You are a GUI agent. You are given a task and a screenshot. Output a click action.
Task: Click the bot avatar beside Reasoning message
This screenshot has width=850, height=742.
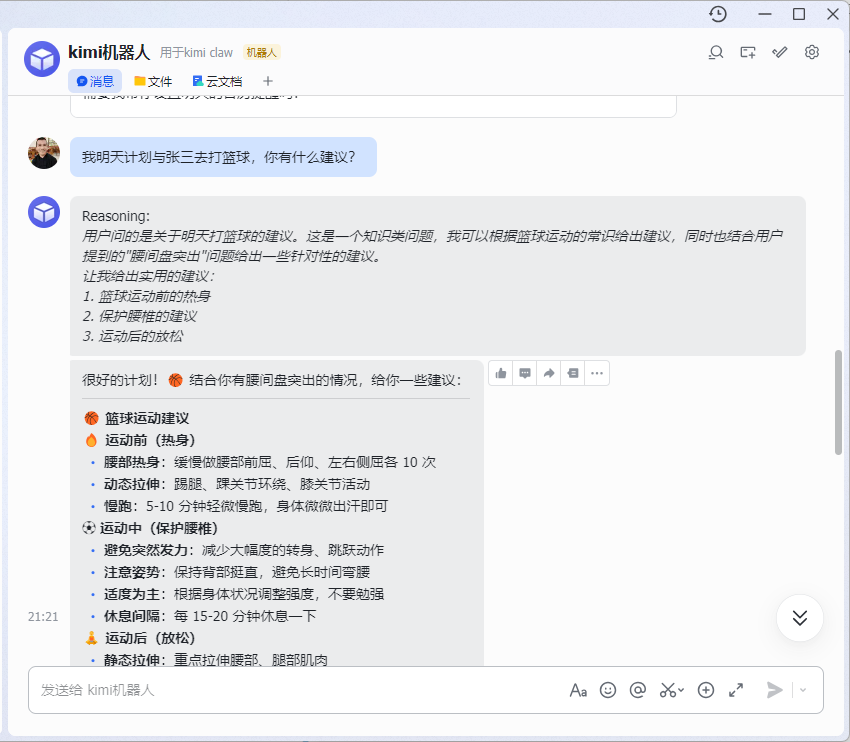coord(44,212)
